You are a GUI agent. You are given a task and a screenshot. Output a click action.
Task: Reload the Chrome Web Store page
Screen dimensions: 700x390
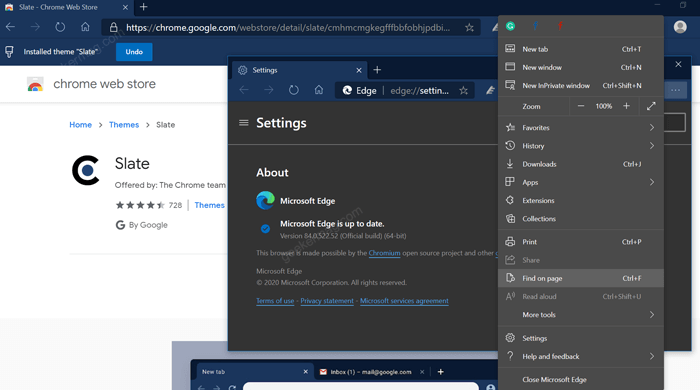60,27
